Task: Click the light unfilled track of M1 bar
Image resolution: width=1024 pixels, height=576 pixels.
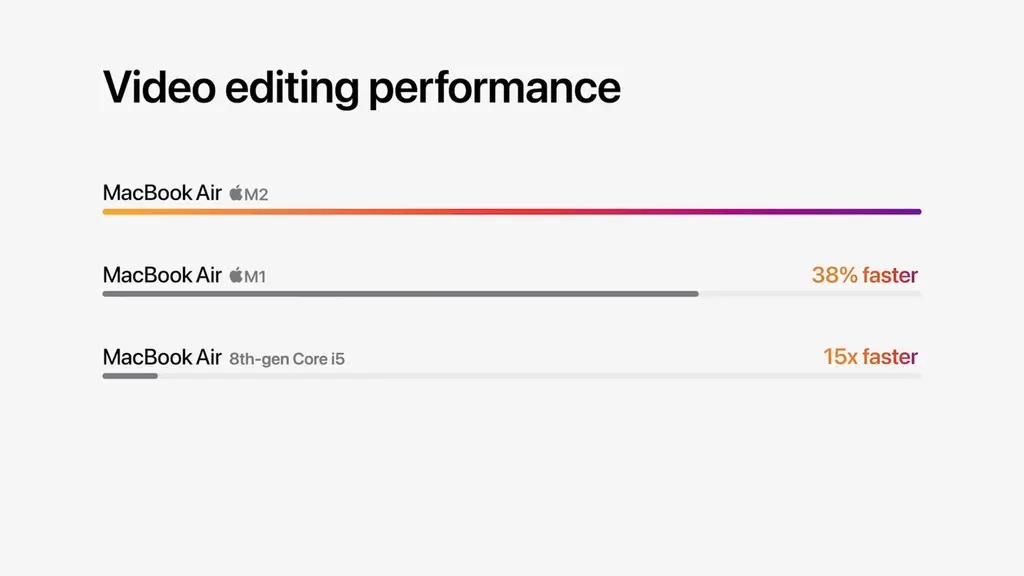Action: (x=810, y=294)
